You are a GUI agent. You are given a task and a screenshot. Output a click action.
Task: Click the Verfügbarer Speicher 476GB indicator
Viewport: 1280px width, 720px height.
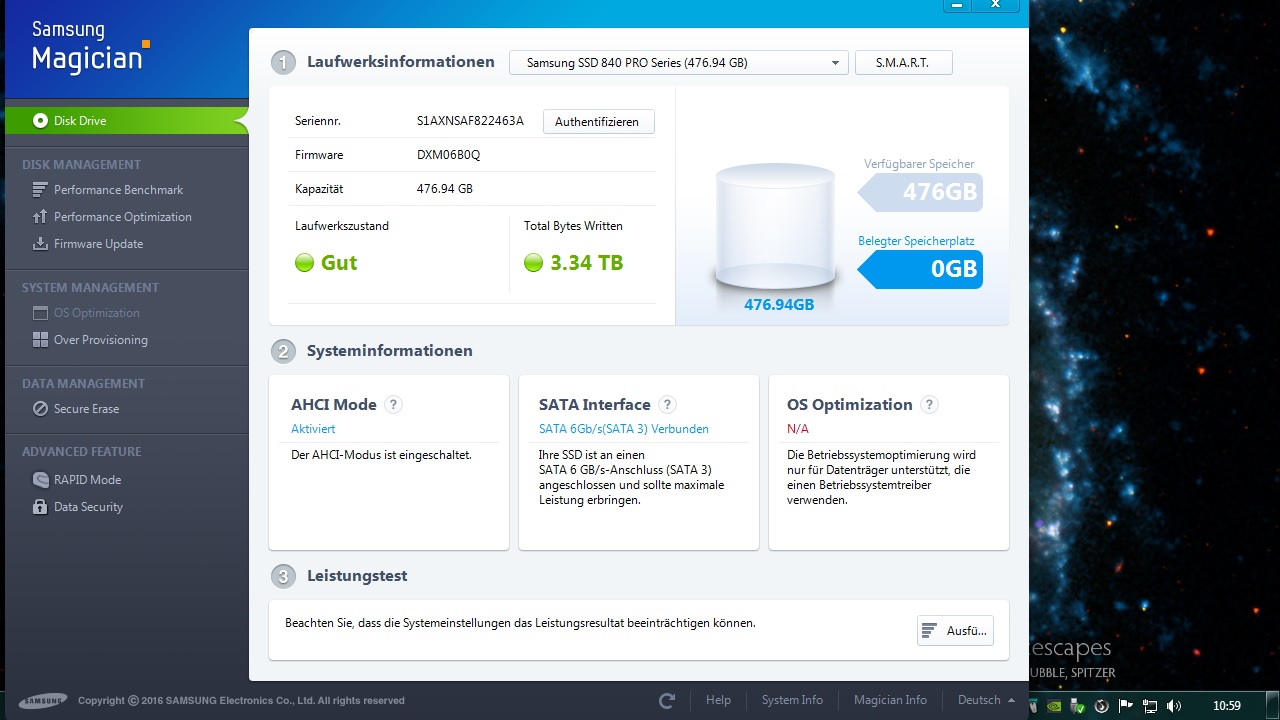click(x=920, y=192)
